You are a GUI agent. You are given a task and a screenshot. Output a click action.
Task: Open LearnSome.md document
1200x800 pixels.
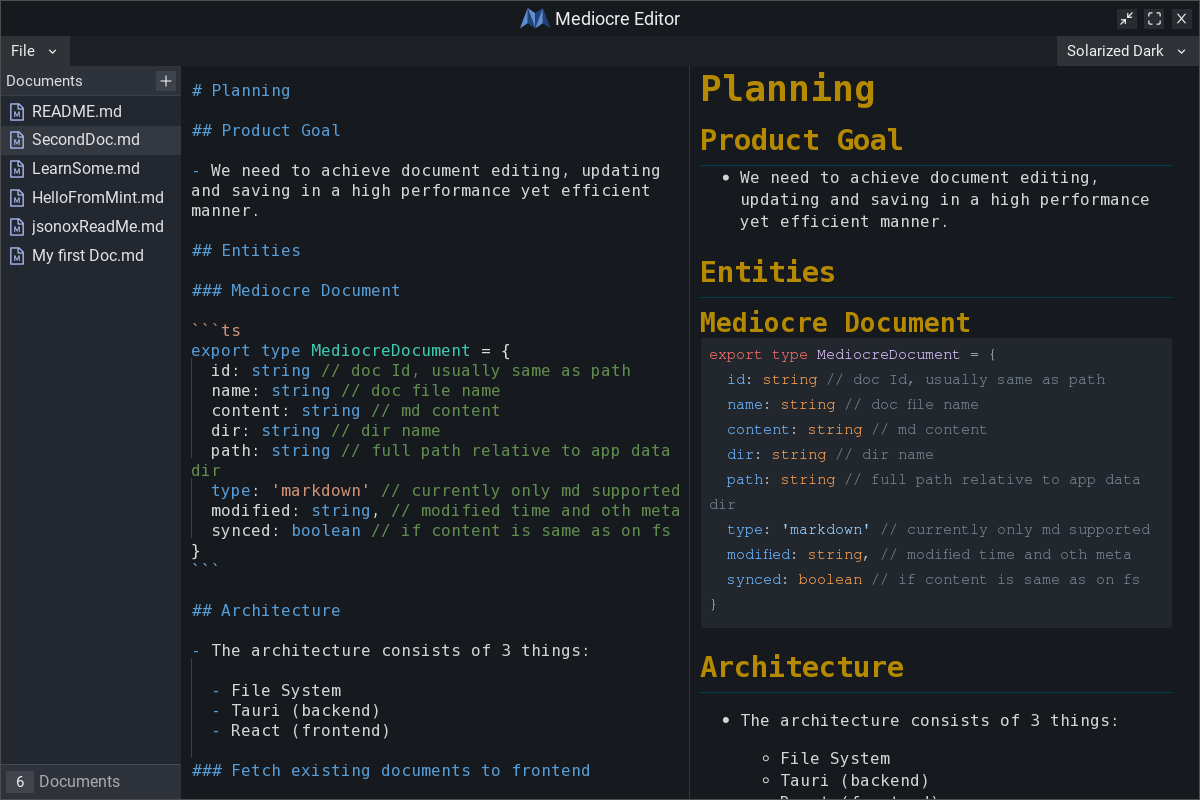tap(90, 169)
